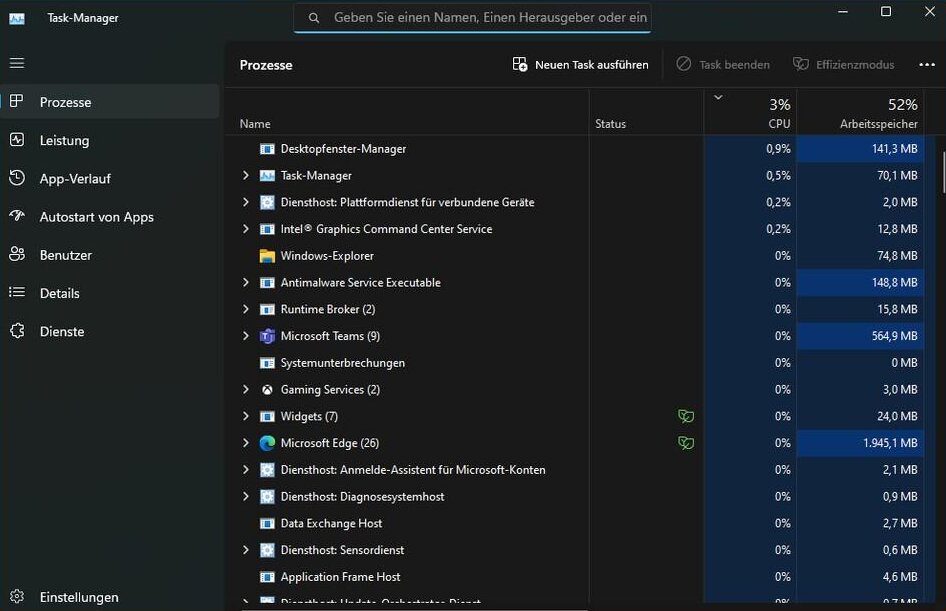This screenshot has height=611, width=946.
Task: Click the Task beenden circle-slash icon
Action: 684,64
